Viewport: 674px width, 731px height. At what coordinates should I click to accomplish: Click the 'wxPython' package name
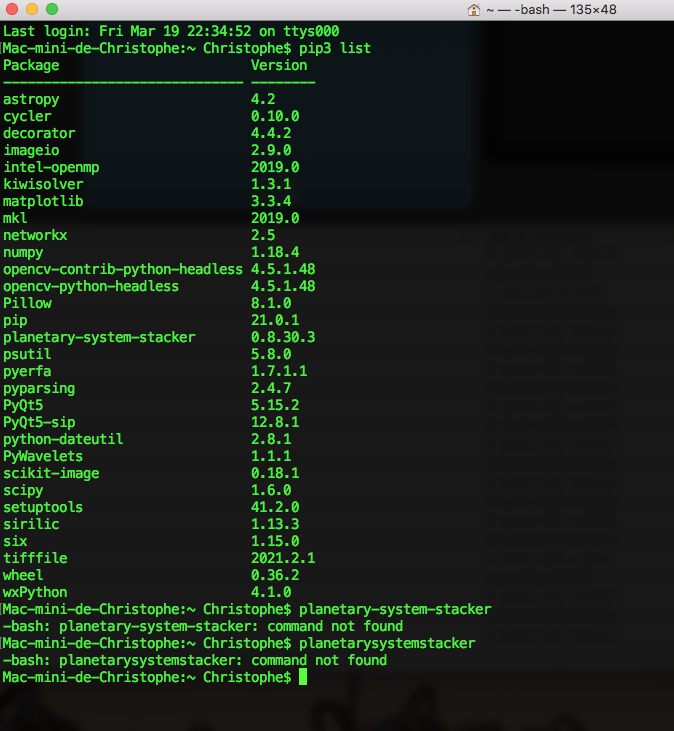[35, 593]
